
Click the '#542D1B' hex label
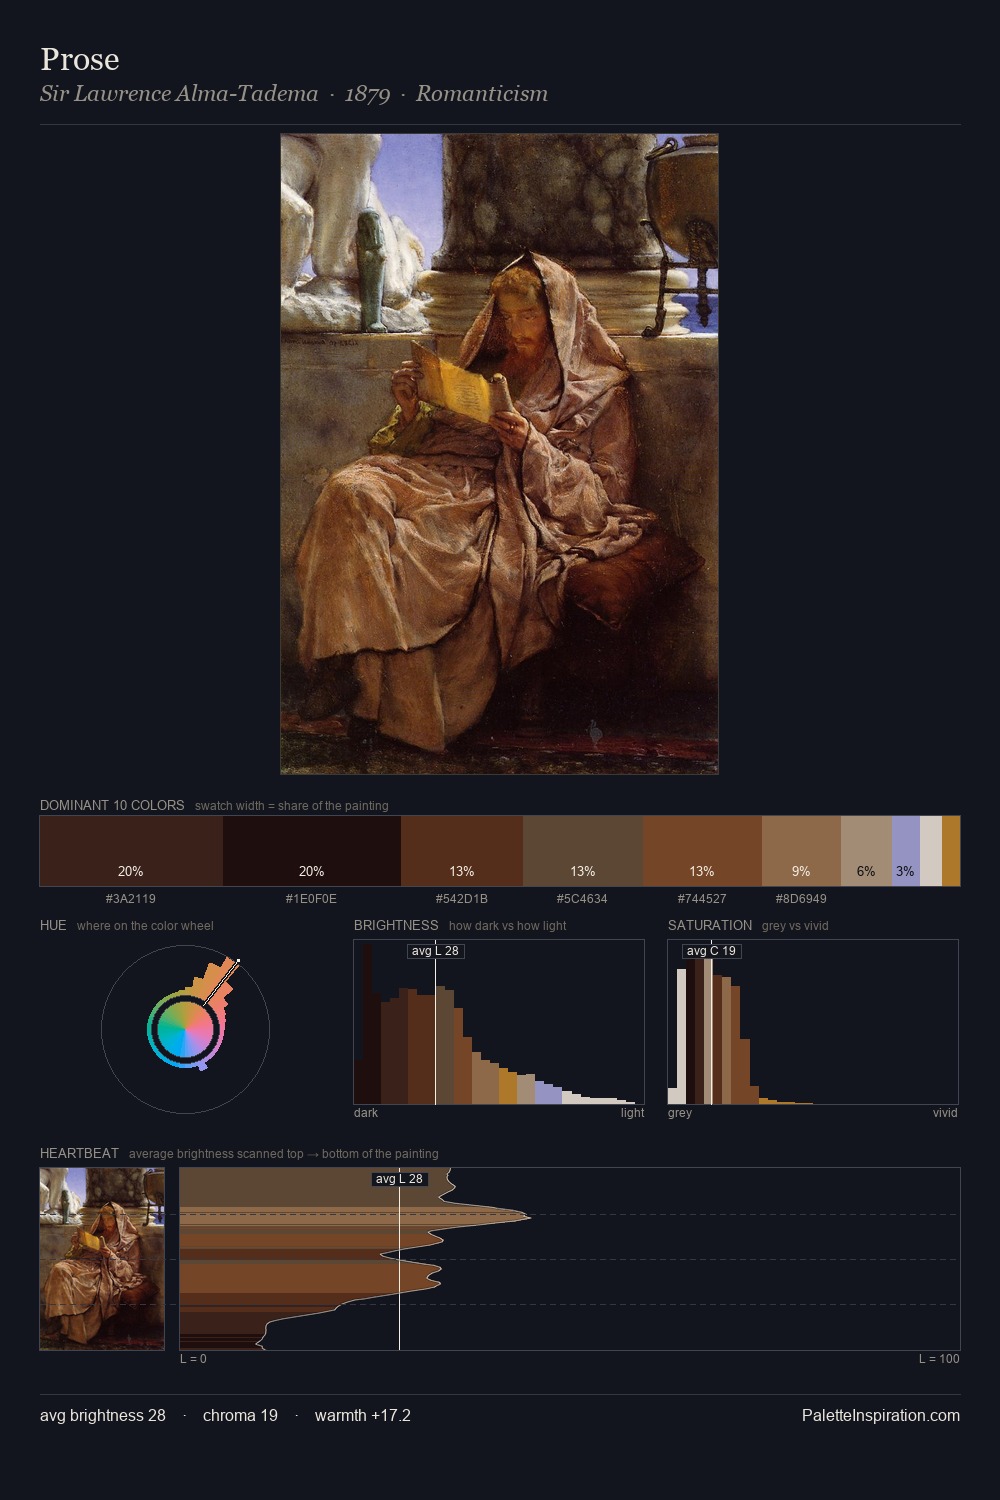point(462,899)
